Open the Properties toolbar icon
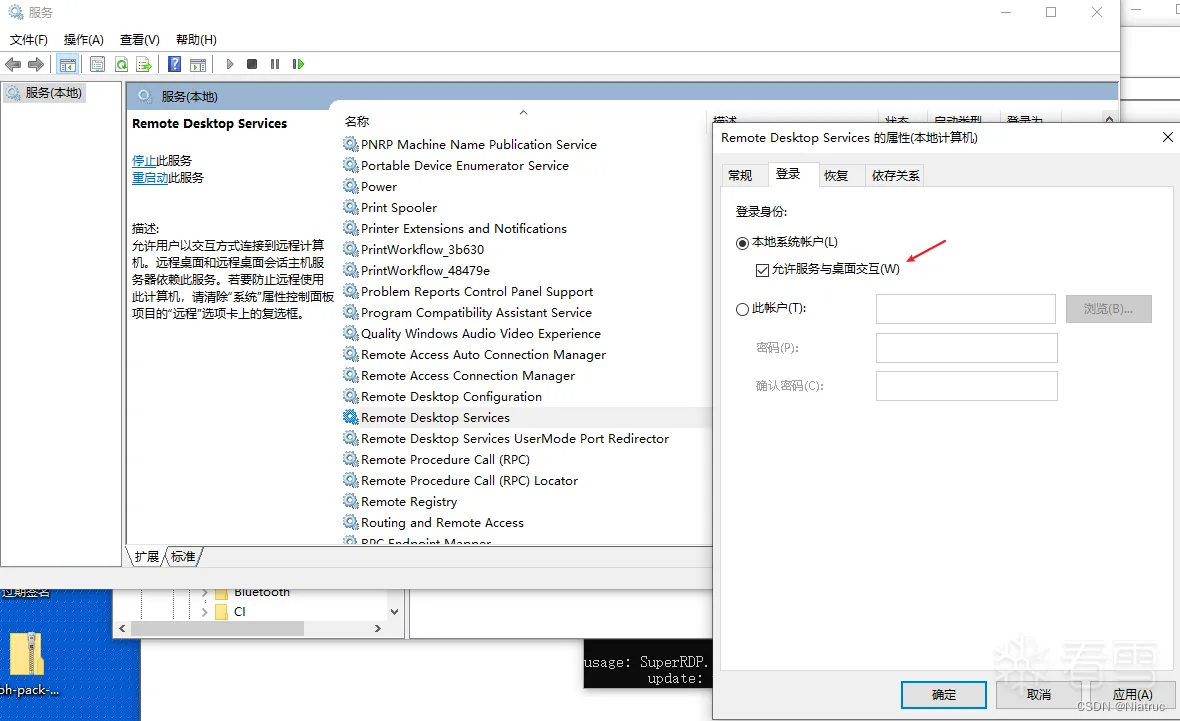Viewport: 1180px width, 721px height. tap(97, 65)
